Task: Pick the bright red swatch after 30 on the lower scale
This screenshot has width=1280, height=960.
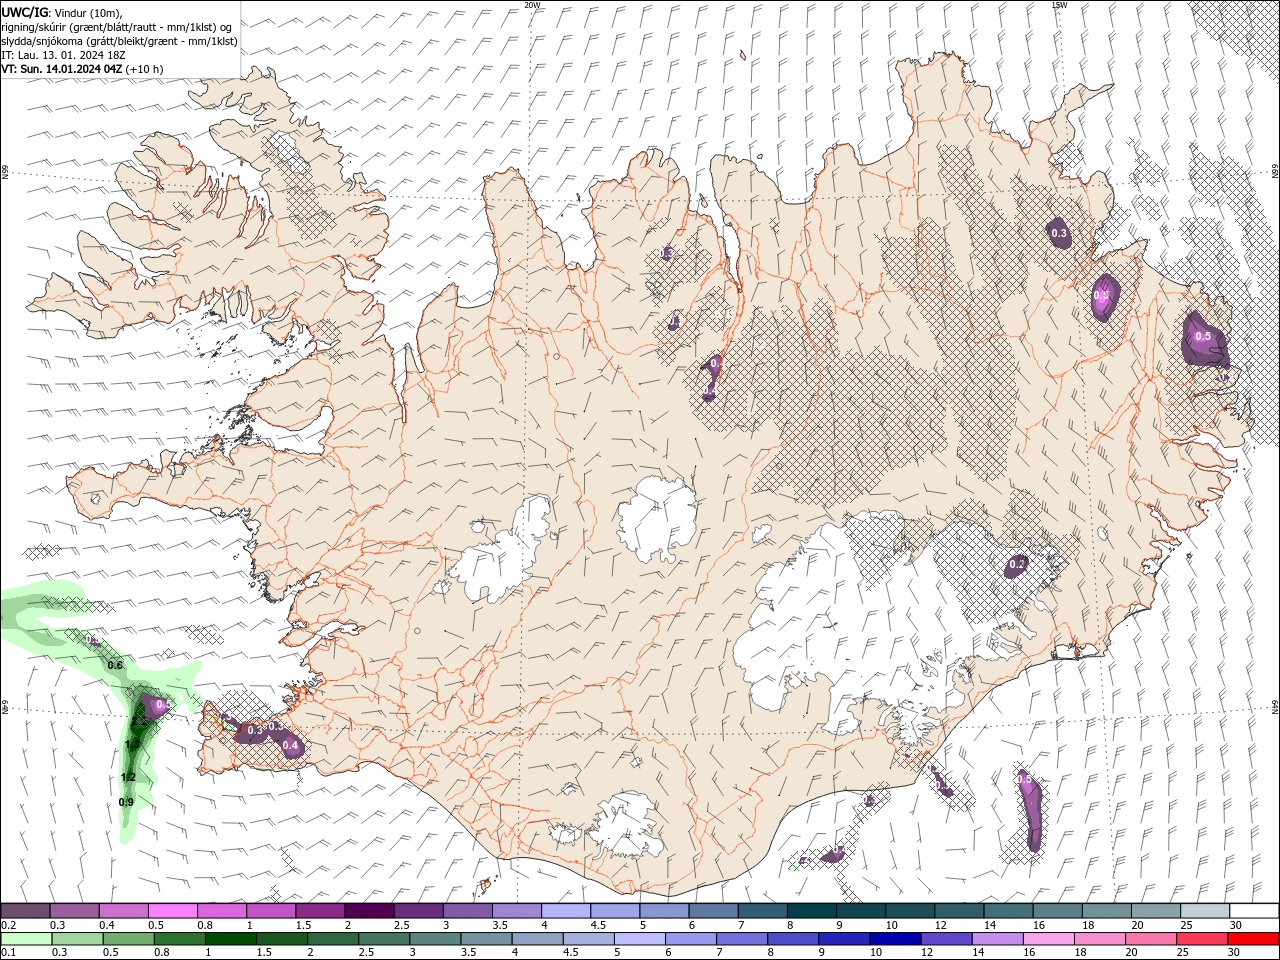Action: 1253,939
